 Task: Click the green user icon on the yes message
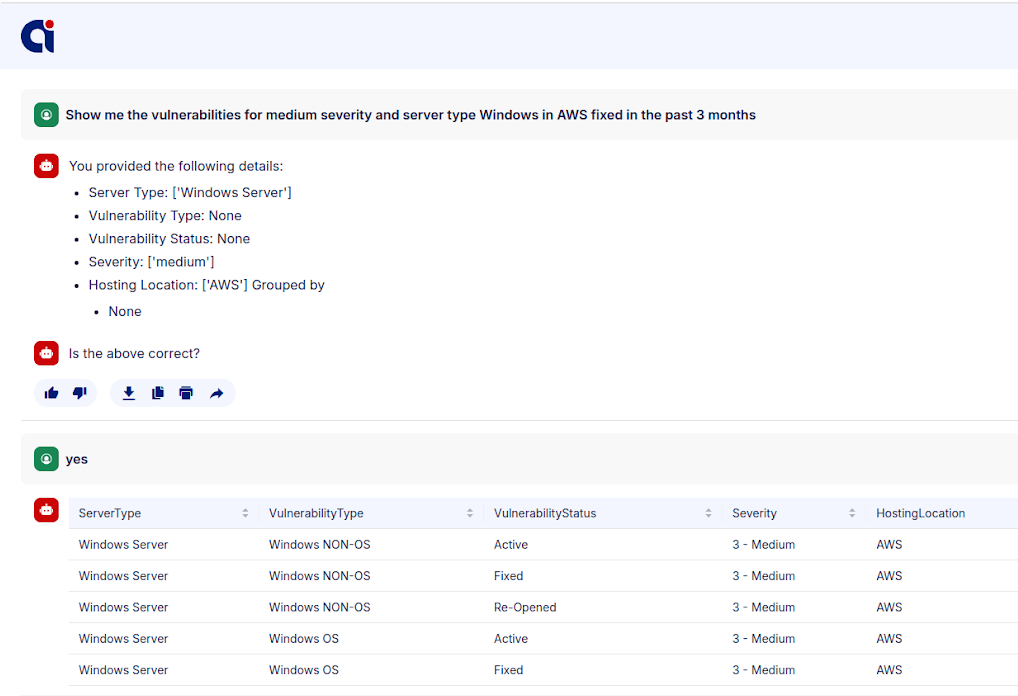(x=46, y=459)
